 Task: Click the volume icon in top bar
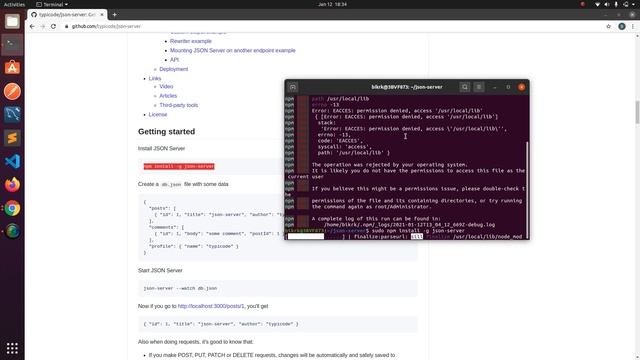[x=607, y=4]
